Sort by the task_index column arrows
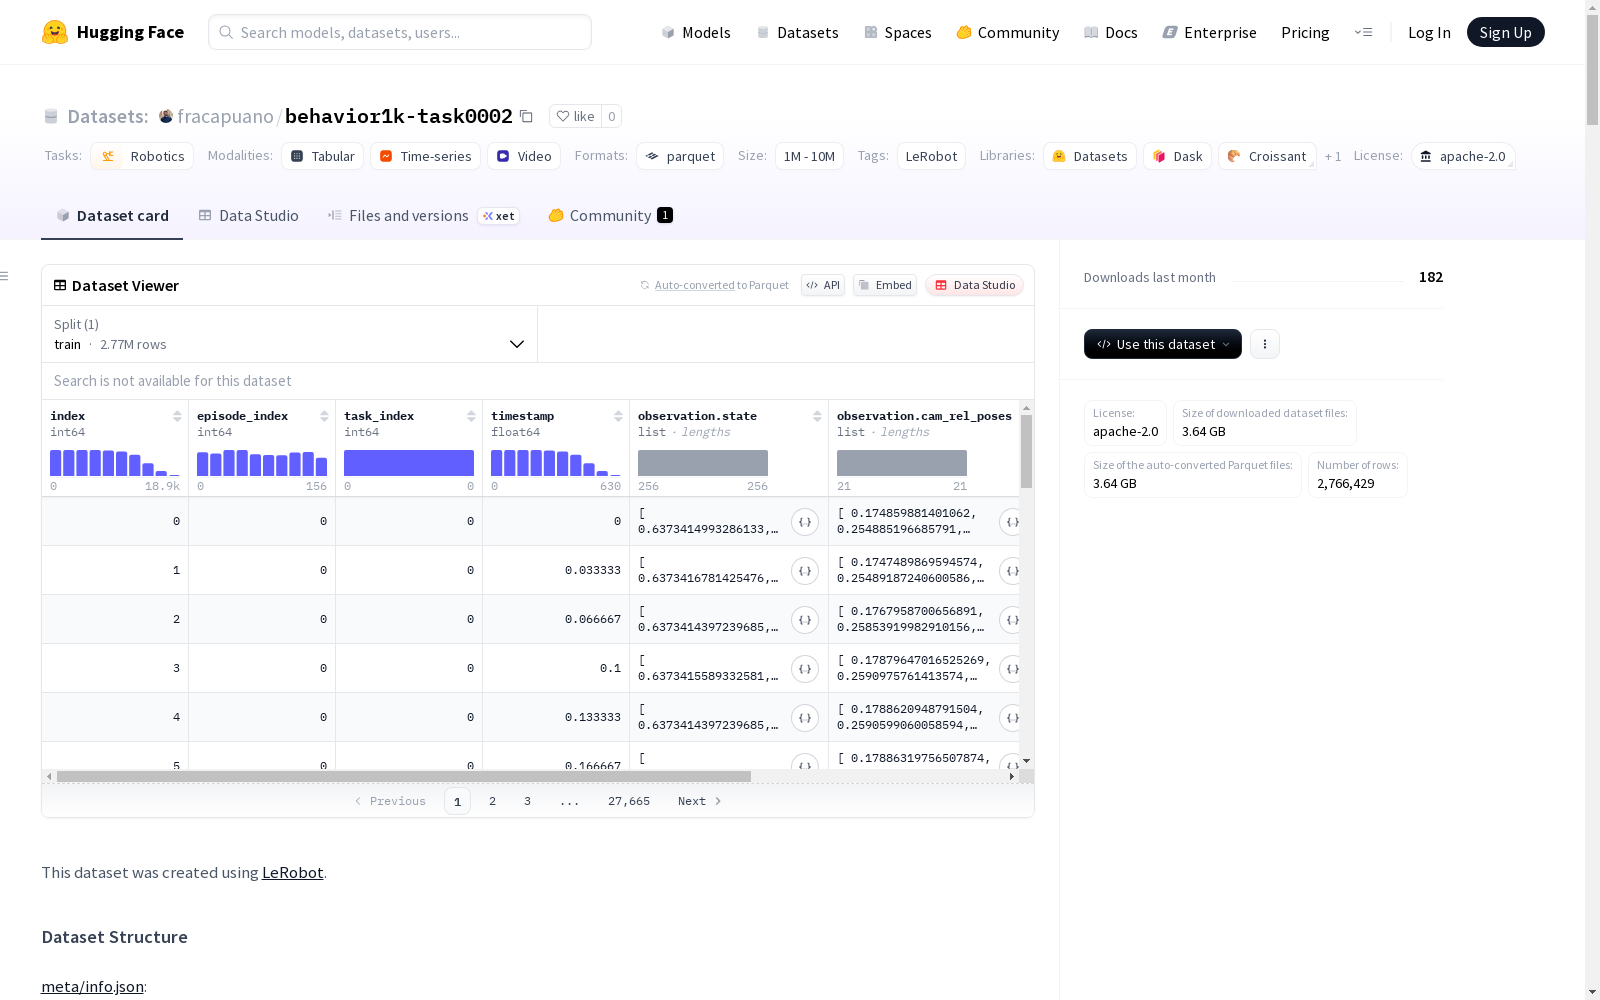Image resolution: width=1600 pixels, height=1000 pixels. pyautogui.click(x=471, y=416)
